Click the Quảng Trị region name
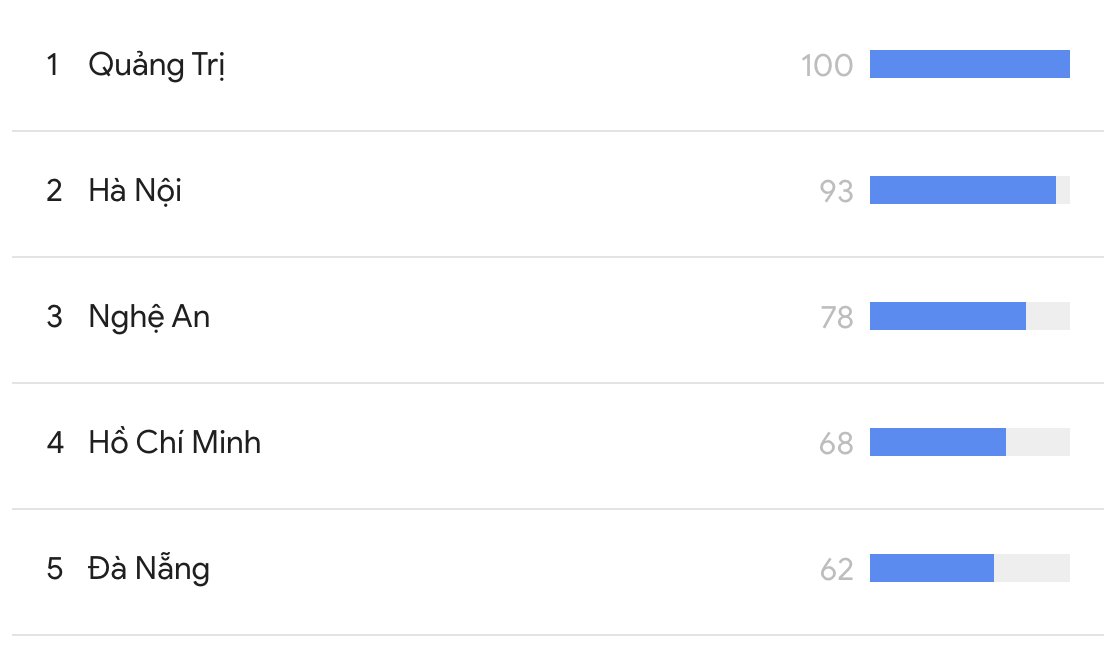This screenshot has width=1120, height=668. pyautogui.click(x=156, y=65)
